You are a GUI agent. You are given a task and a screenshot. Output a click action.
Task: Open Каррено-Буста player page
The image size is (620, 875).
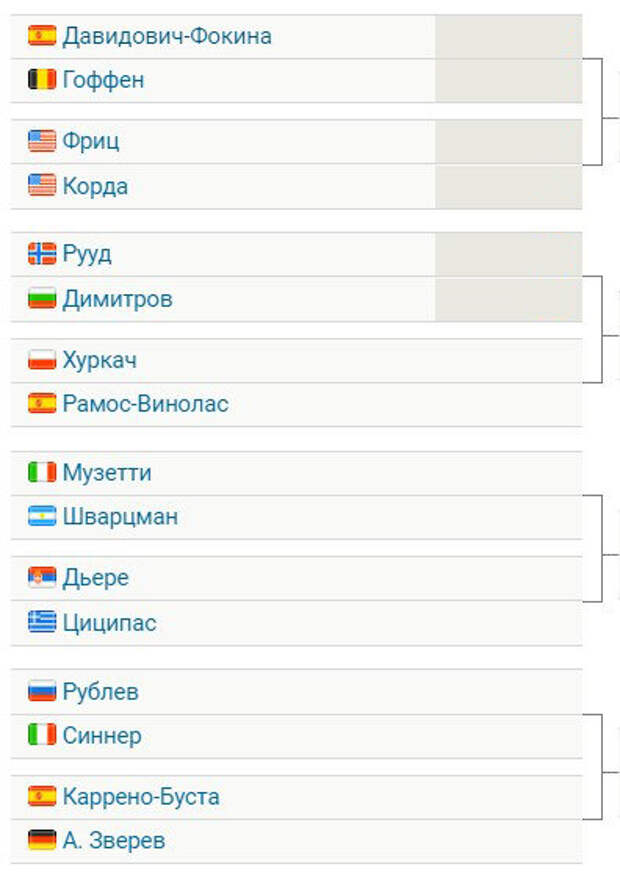(x=141, y=796)
